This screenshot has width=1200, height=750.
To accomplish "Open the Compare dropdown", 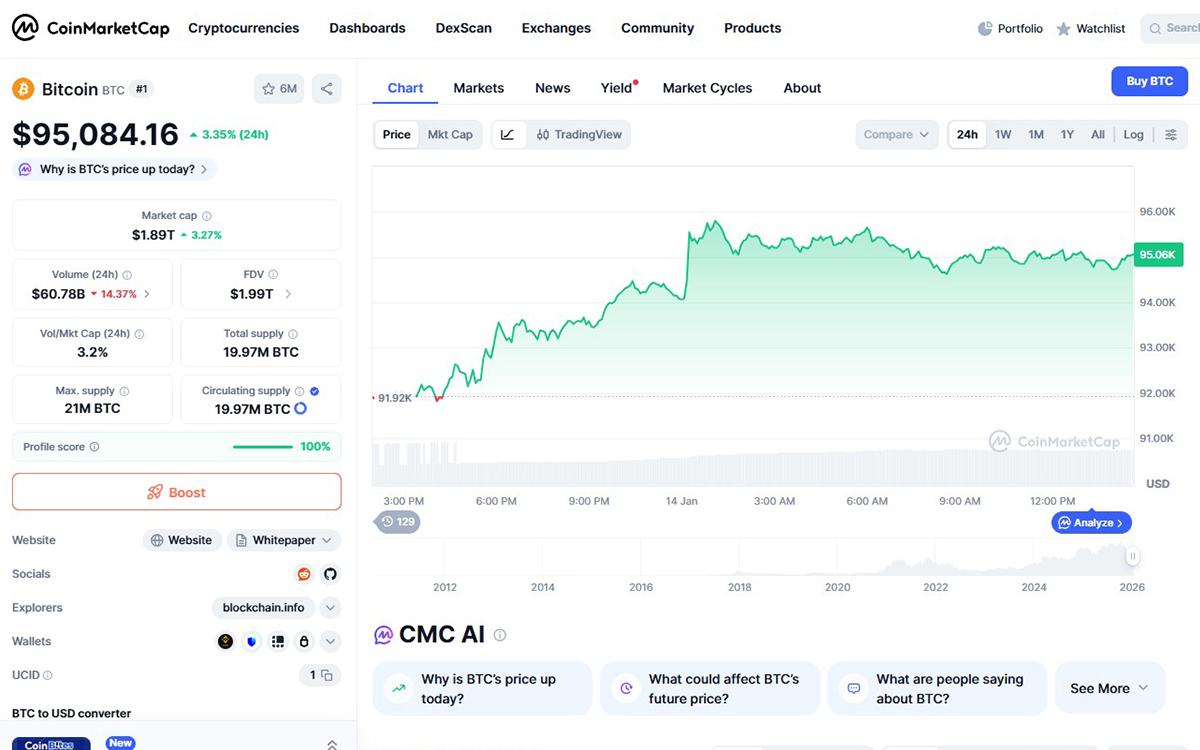I will [x=896, y=135].
